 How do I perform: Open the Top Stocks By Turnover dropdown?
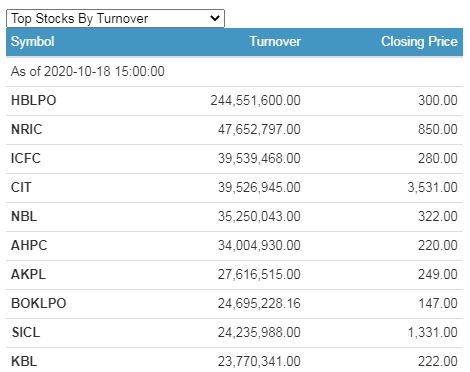(115, 18)
